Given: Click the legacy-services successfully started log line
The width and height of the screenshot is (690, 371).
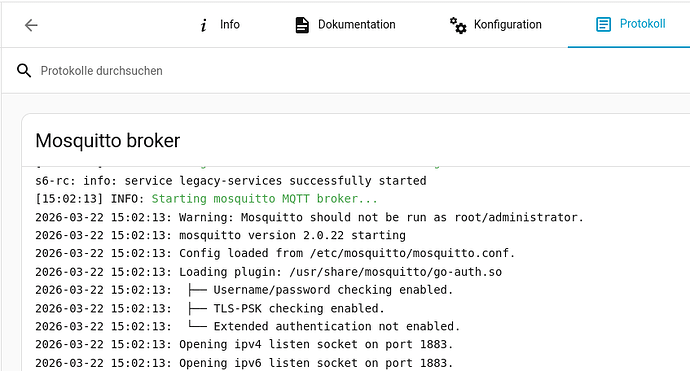Looking at the screenshot, I should click(231, 181).
